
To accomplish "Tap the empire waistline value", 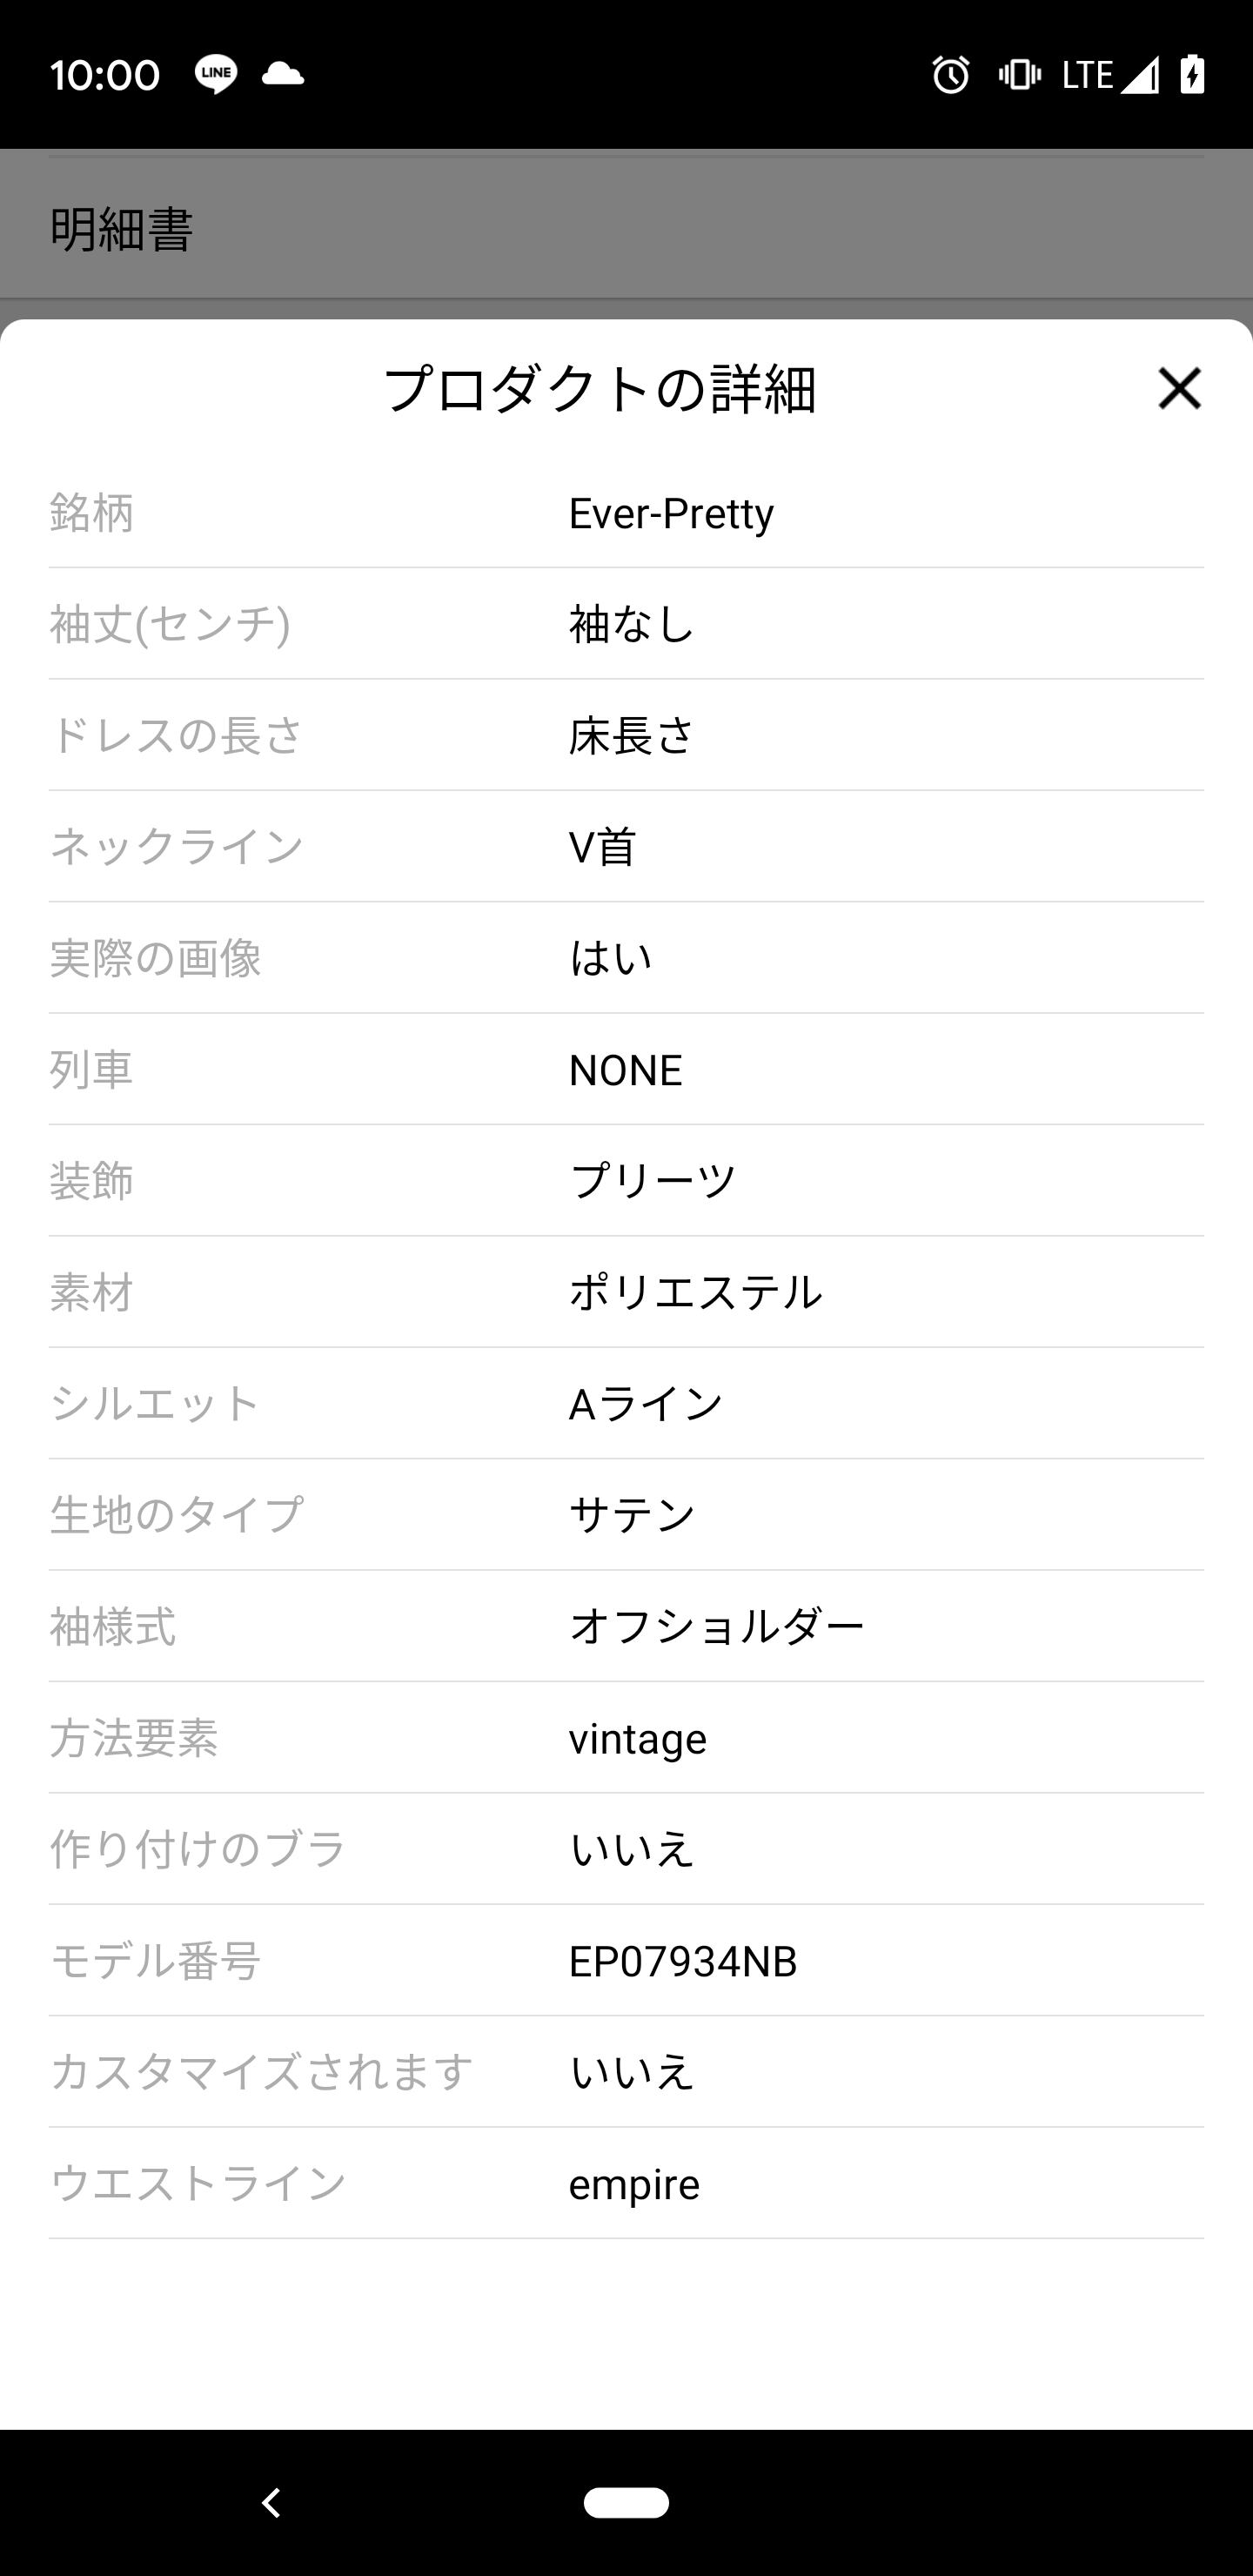I will click(x=634, y=2184).
